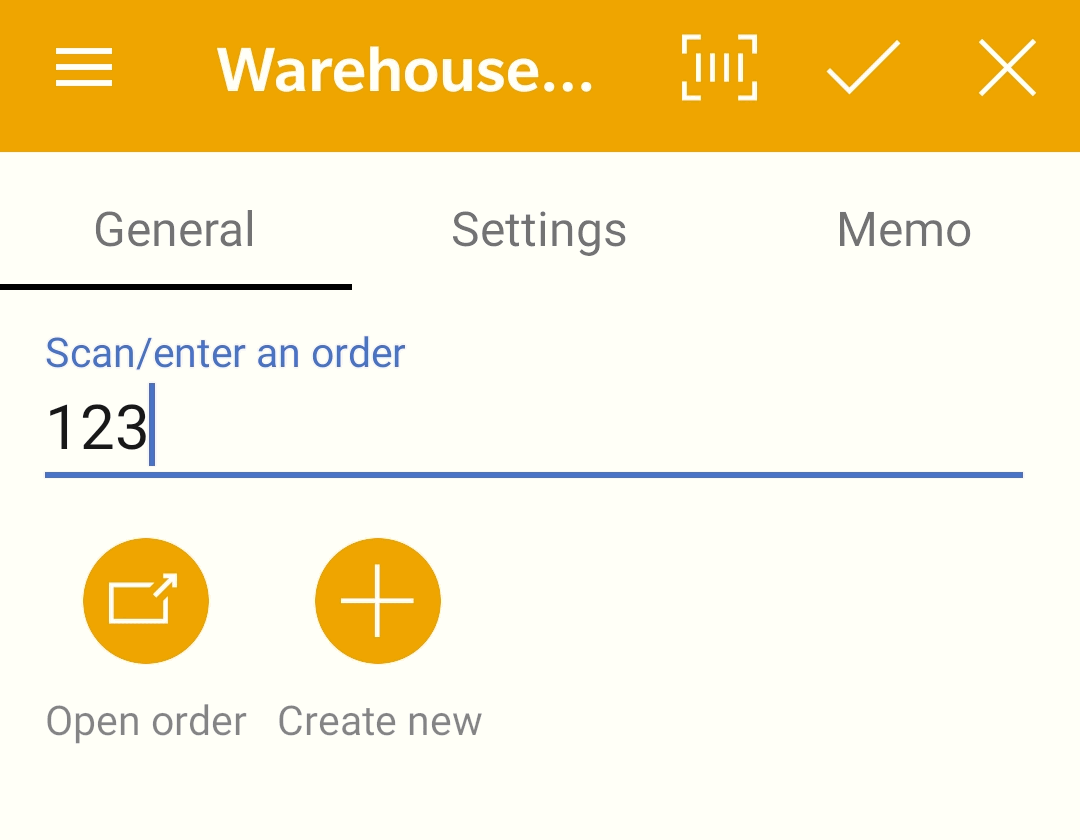
Task: Click the Create new plus icon
Action: tap(377, 600)
